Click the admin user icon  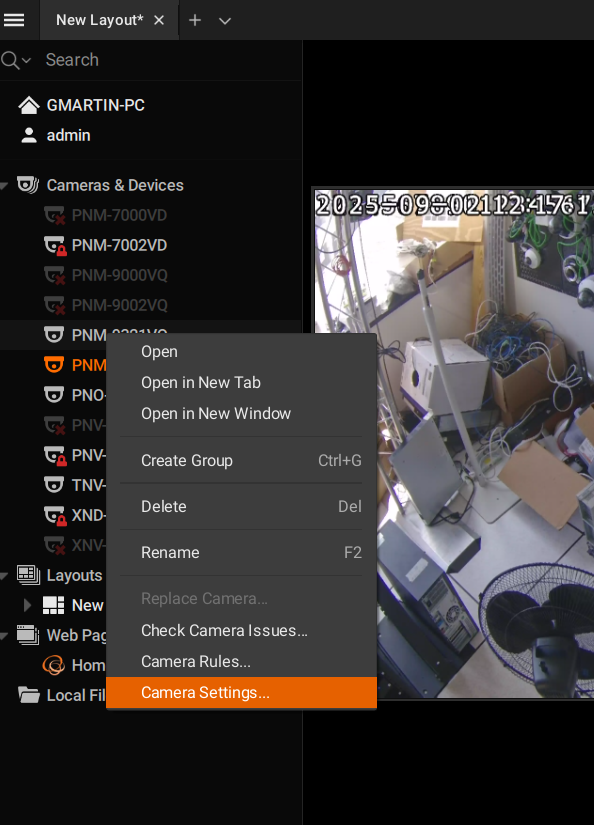point(29,135)
